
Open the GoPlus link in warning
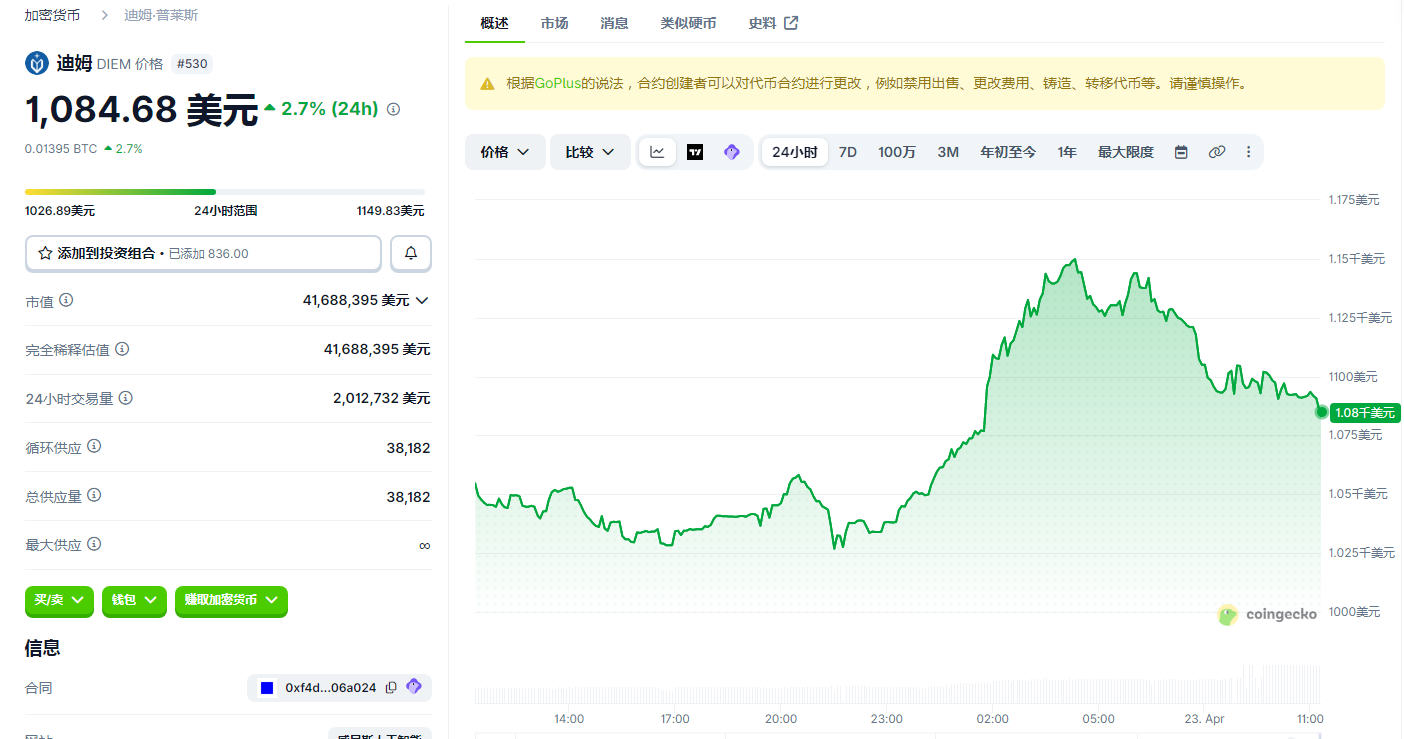pos(558,84)
